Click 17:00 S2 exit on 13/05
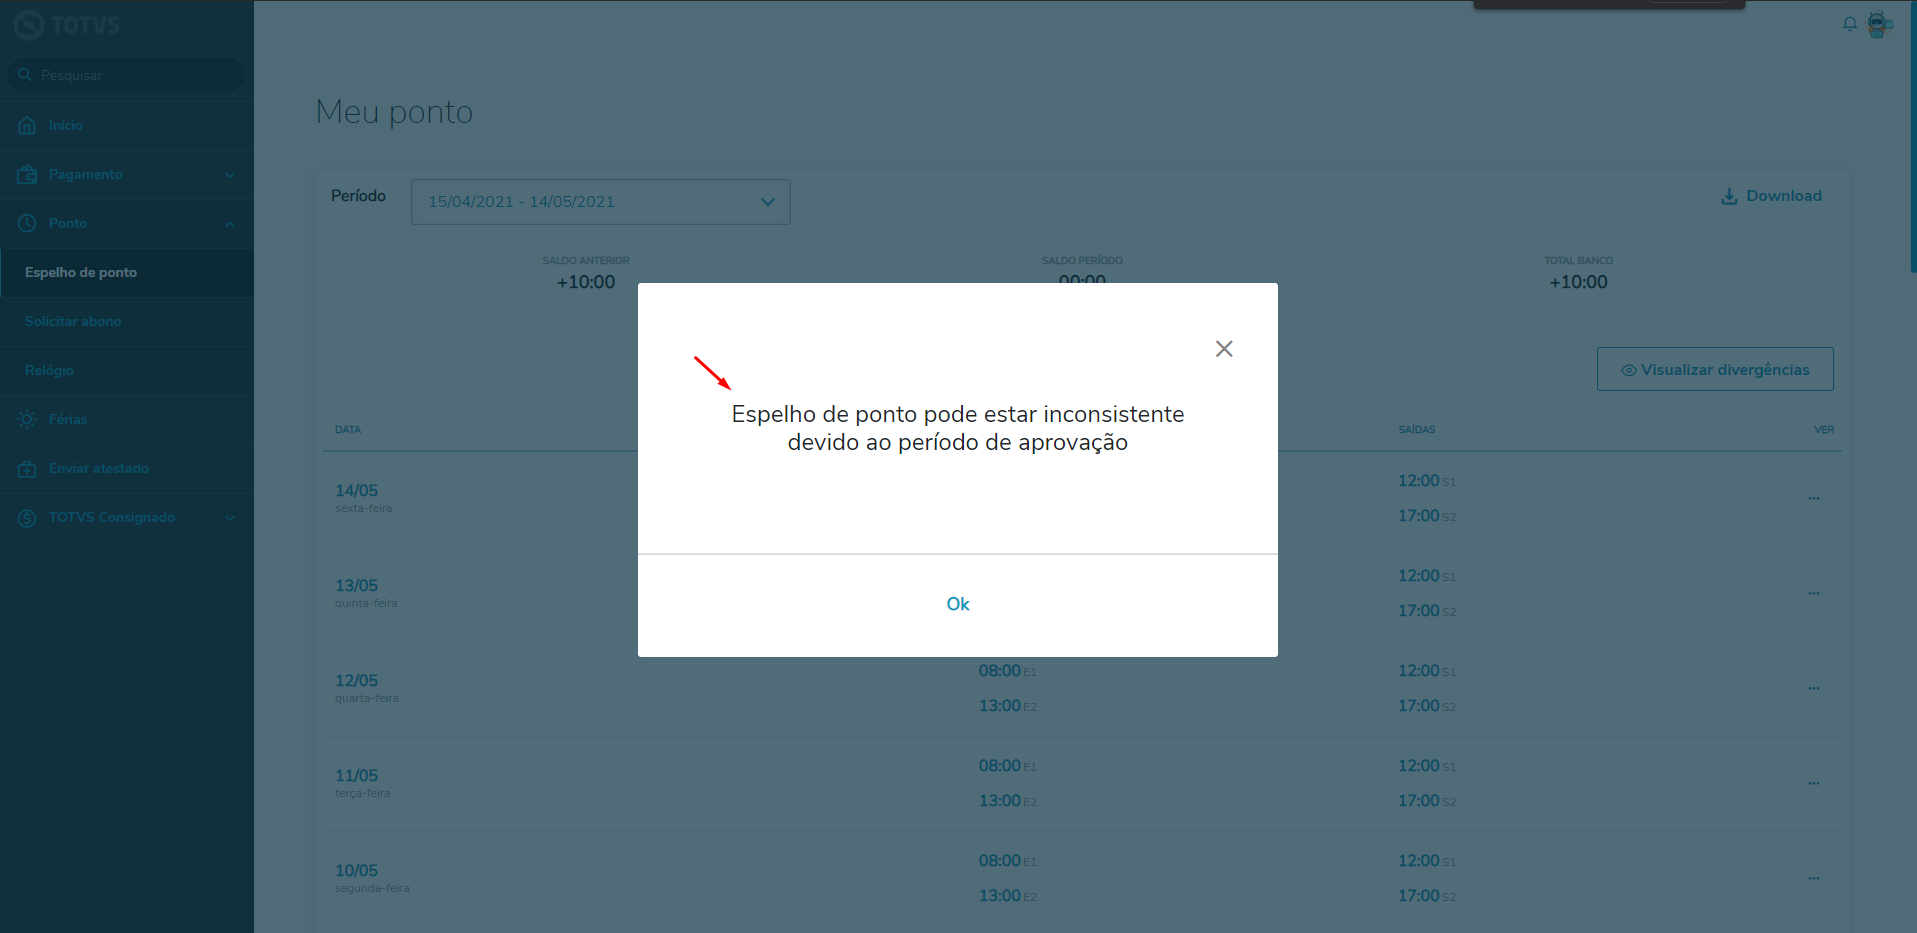Image resolution: width=1917 pixels, height=933 pixels. tap(1427, 611)
